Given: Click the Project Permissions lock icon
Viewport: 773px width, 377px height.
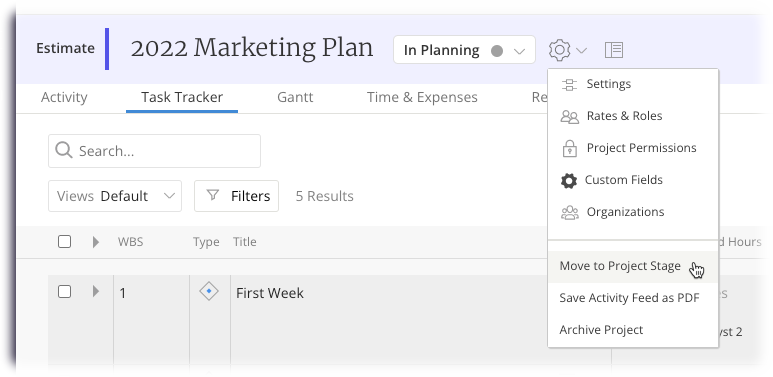Looking at the screenshot, I should [x=569, y=148].
